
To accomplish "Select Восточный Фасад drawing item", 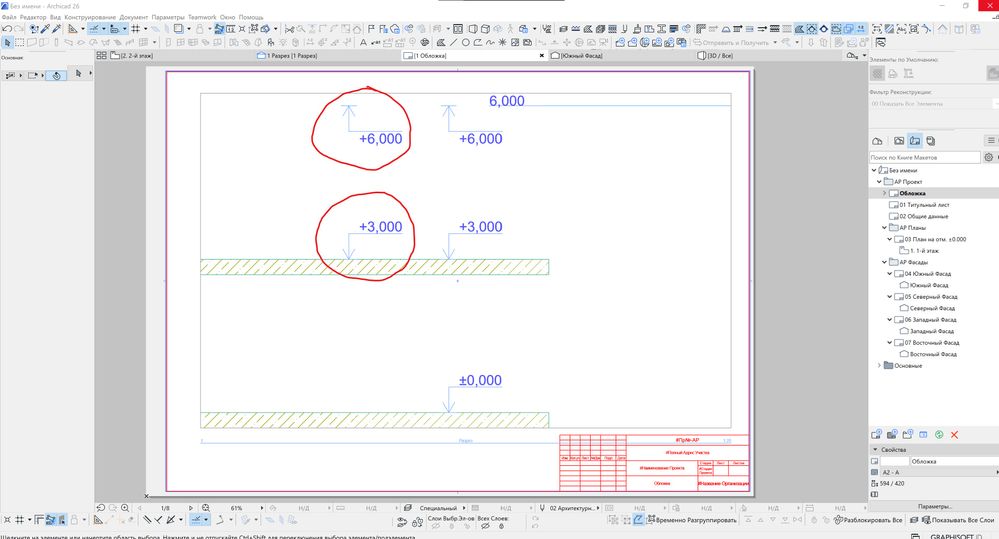I will (x=933, y=354).
